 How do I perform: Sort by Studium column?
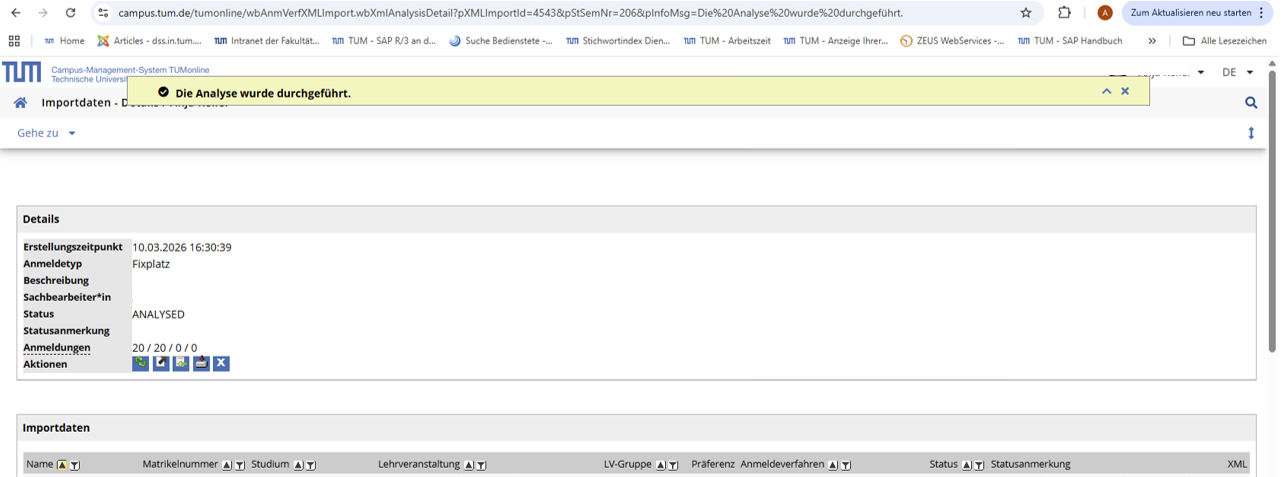point(298,465)
